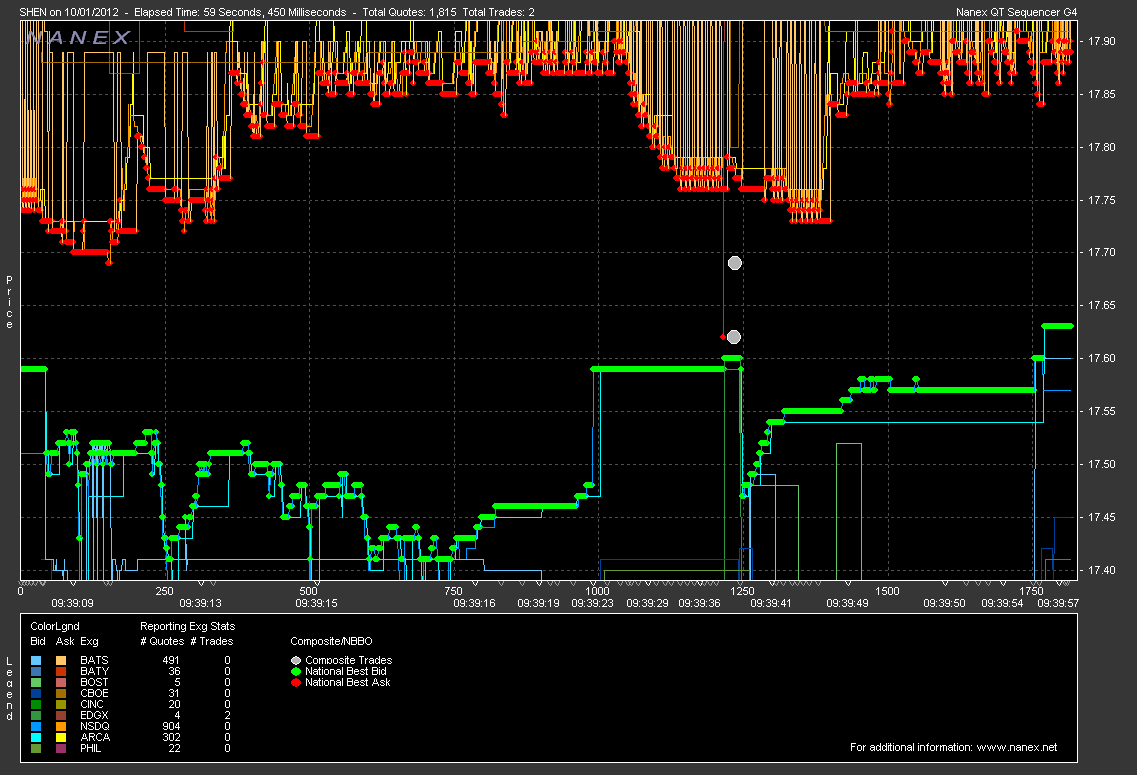The height and width of the screenshot is (775, 1137).
Task: Click the 17.70 price axis label
Action: click(1101, 252)
